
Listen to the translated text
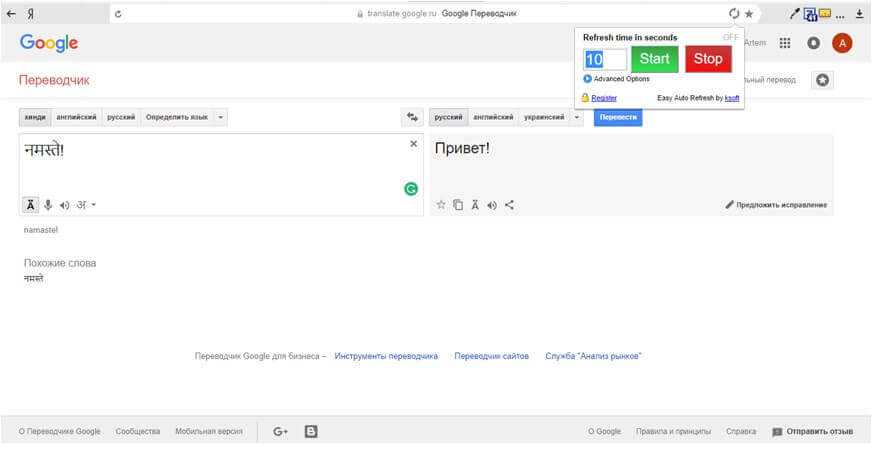[492, 205]
